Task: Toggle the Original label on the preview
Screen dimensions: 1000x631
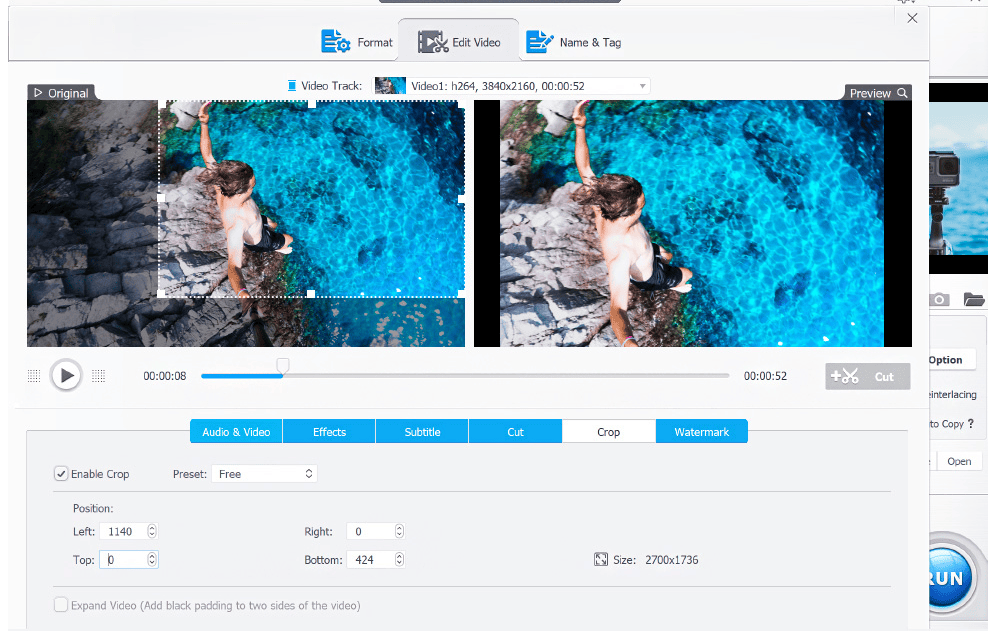Action: (60, 92)
